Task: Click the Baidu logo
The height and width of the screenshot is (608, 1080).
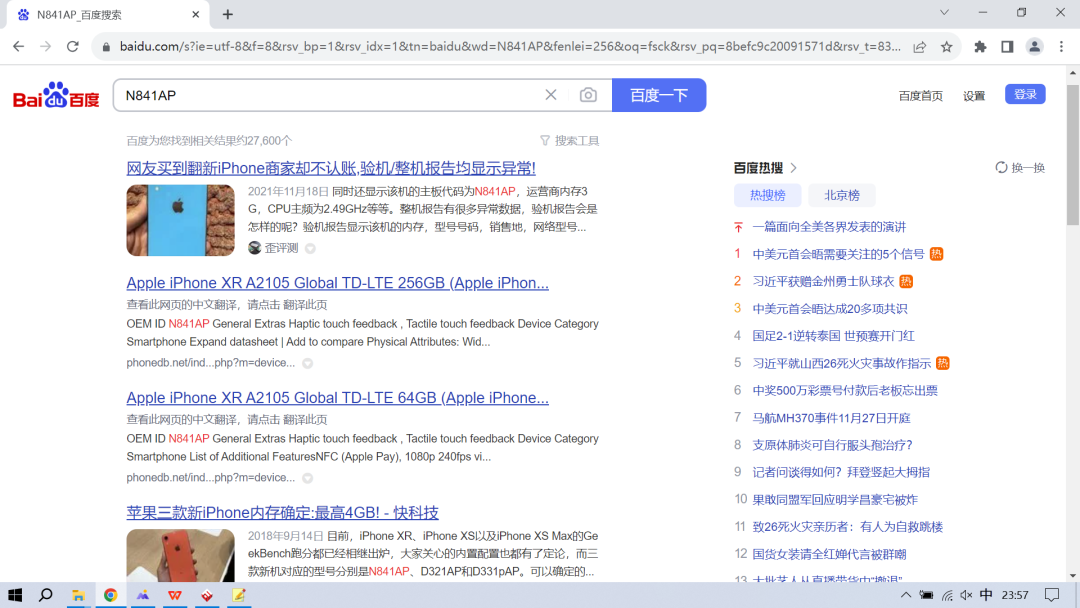Action: 56,95
